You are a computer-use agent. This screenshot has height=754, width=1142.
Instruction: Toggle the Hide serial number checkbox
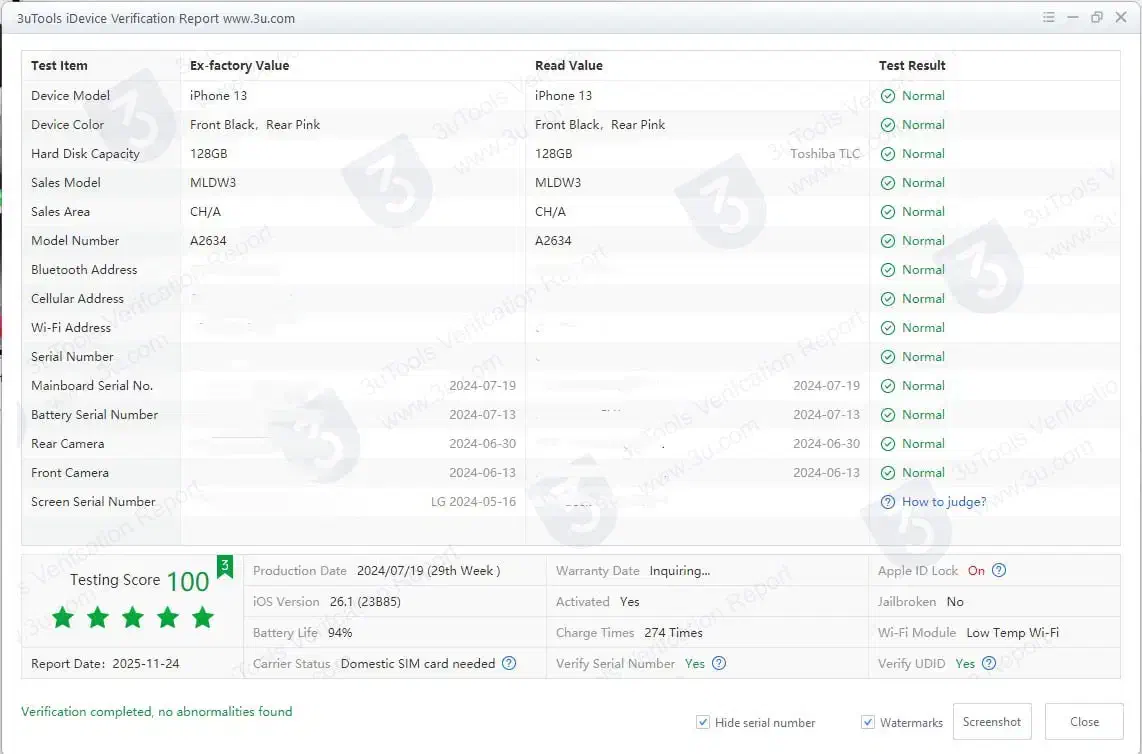tap(704, 722)
